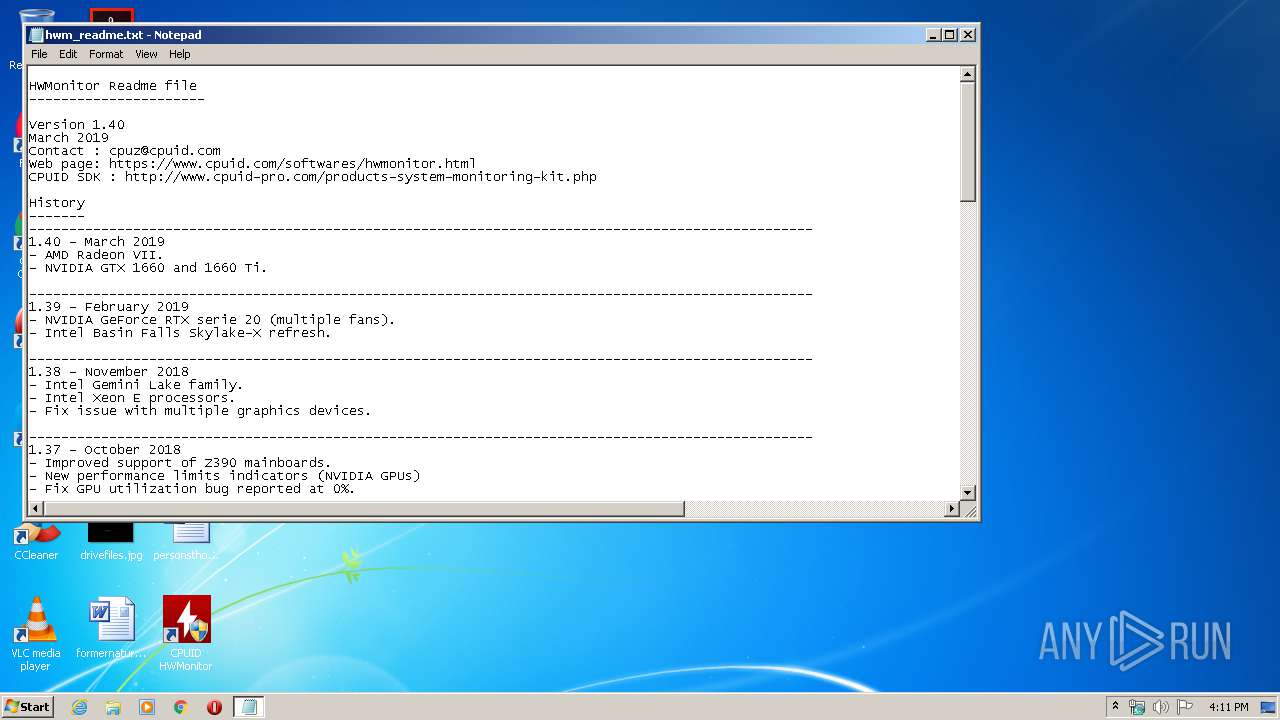This screenshot has width=1280, height=720.
Task: Click 'Fix issue with multiple graphics devices'
Action: click(200, 411)
